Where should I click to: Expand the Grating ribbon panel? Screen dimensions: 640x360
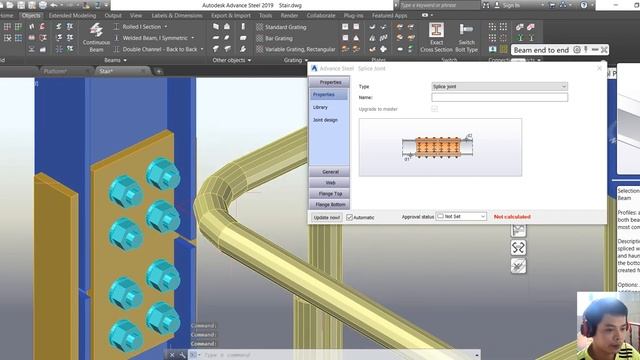296,60
